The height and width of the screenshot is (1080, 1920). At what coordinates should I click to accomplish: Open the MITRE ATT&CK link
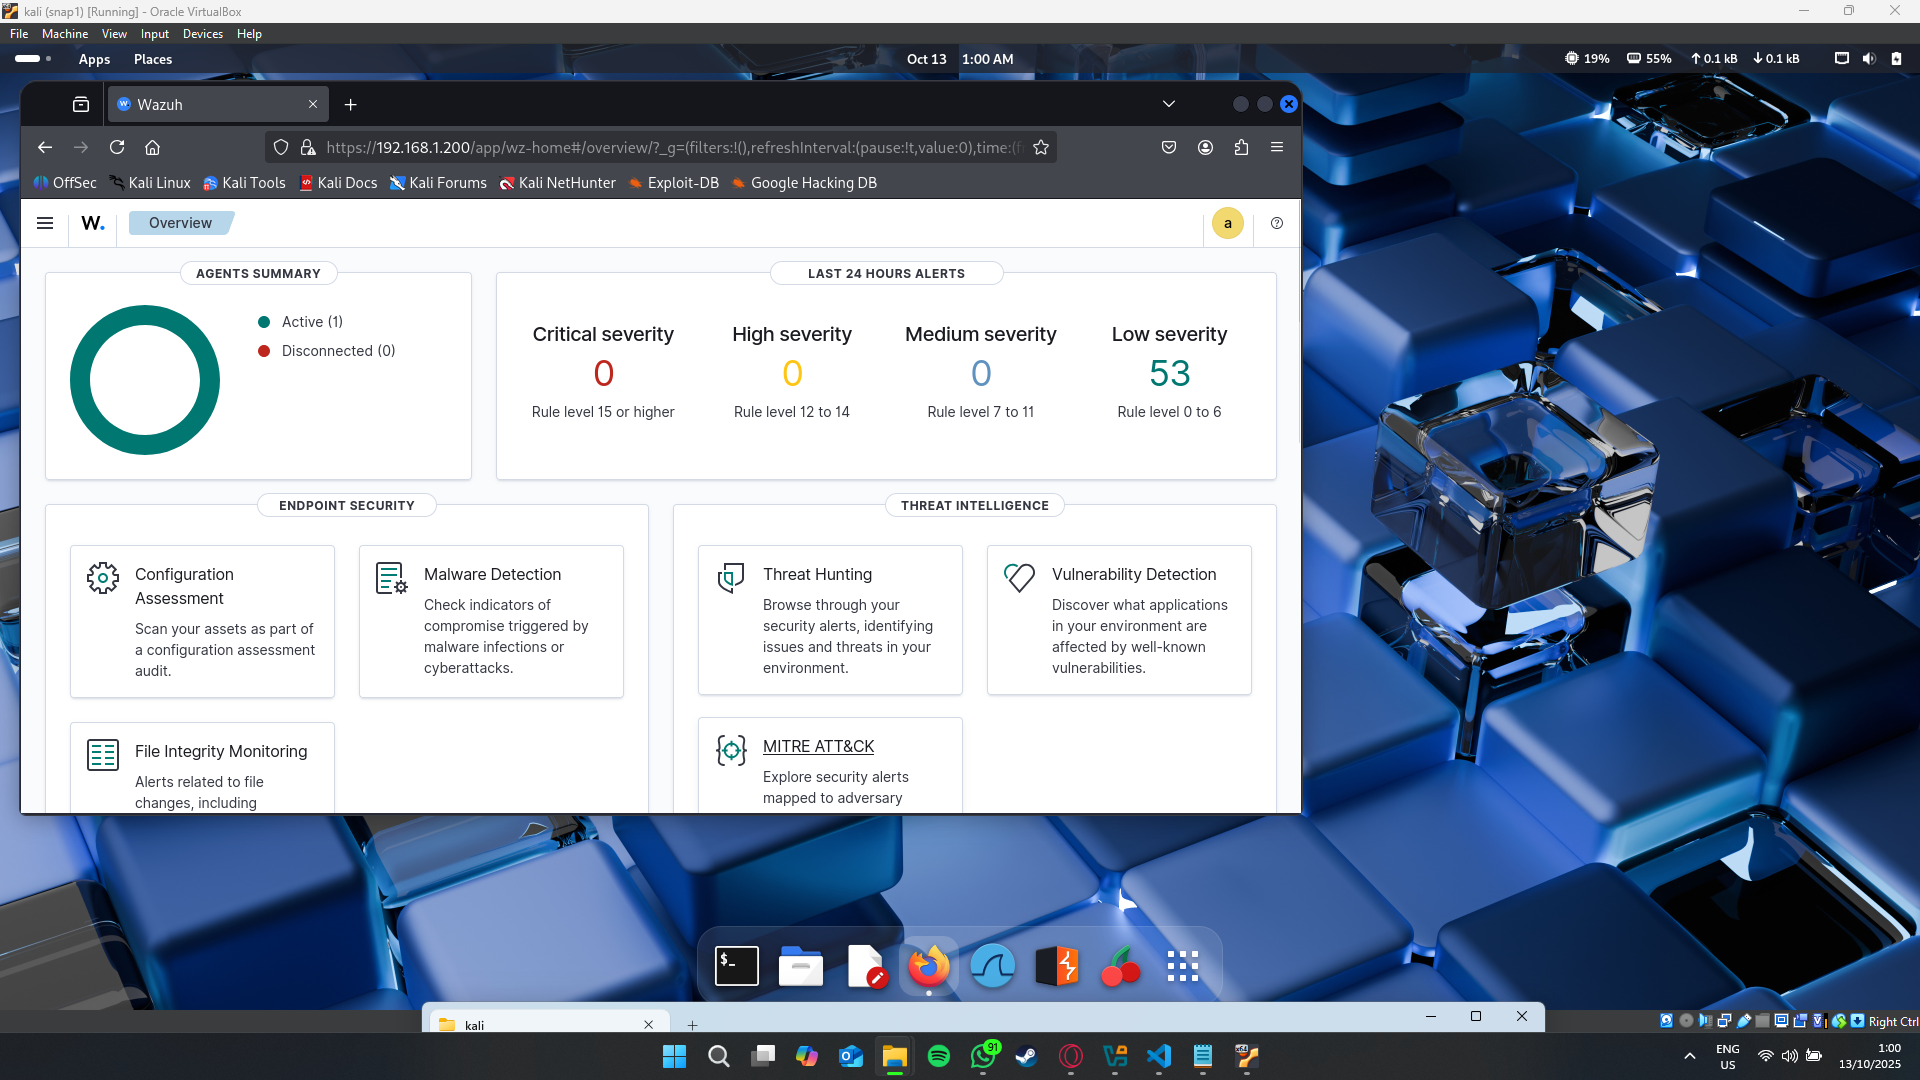pyautogui.click(x=818, y=747)
